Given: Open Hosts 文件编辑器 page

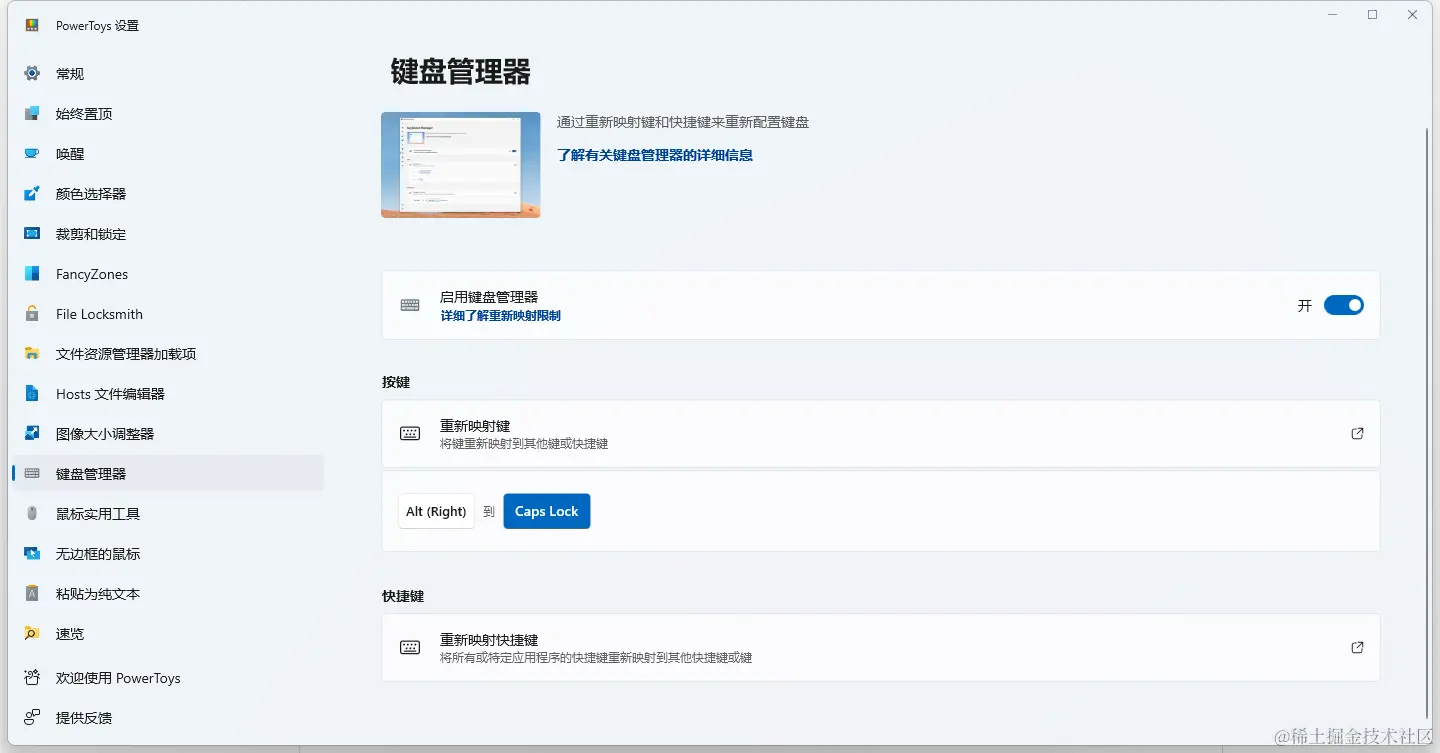Looking at the screenshot, I should point(167,394).
